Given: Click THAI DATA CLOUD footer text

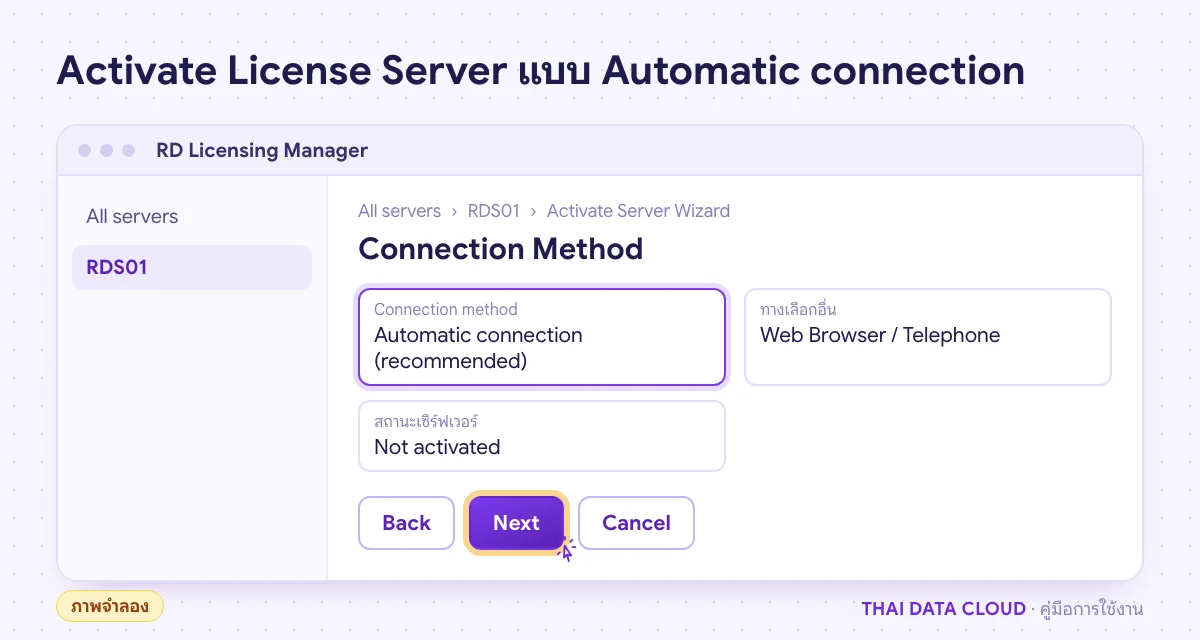Looking at the screenshot, I should coord(943,609).
